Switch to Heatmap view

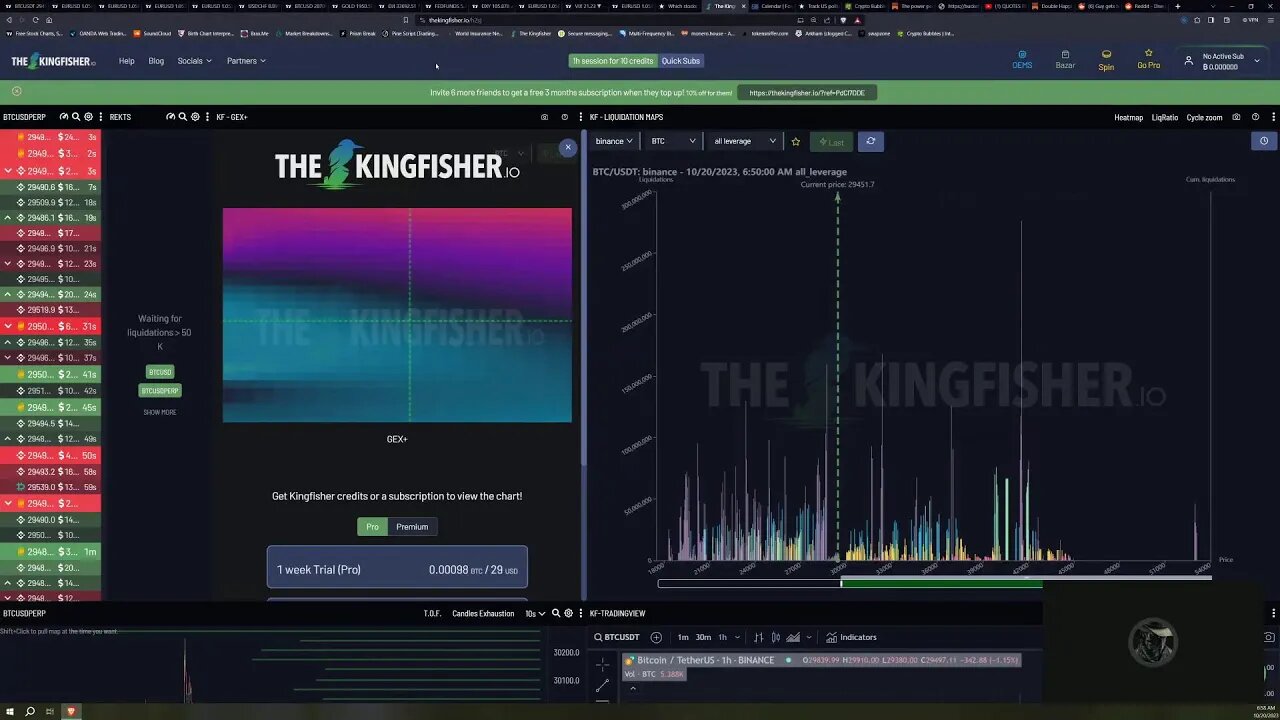(1128, 117)
